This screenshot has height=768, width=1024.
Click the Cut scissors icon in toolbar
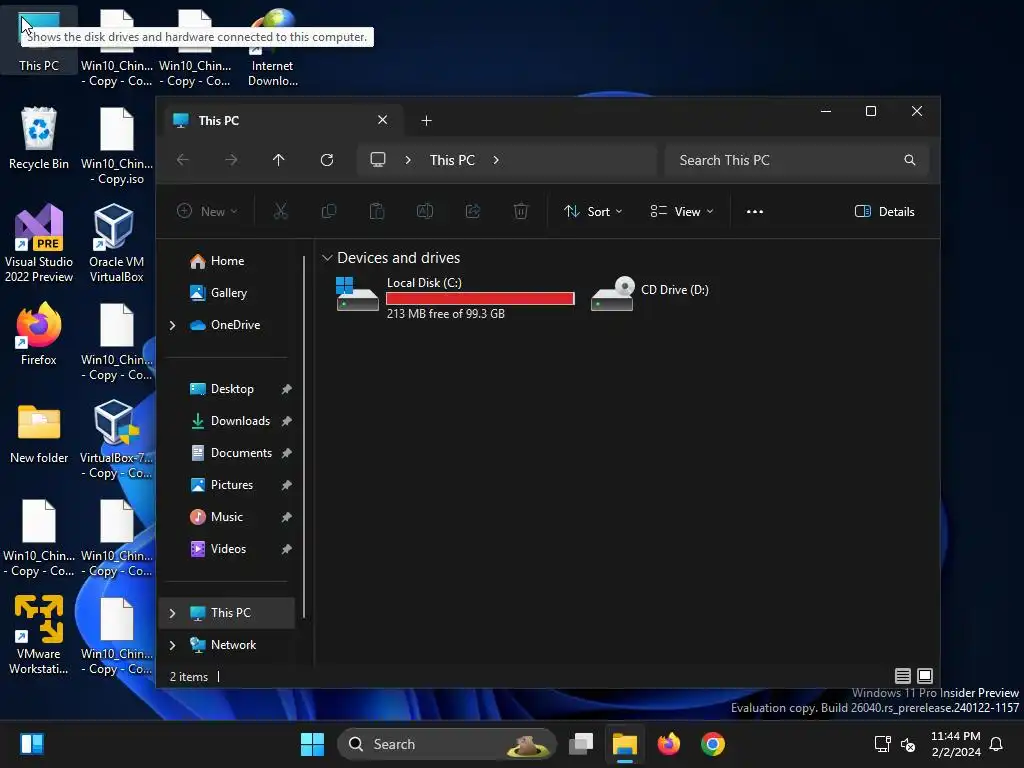tap(280, 211)
